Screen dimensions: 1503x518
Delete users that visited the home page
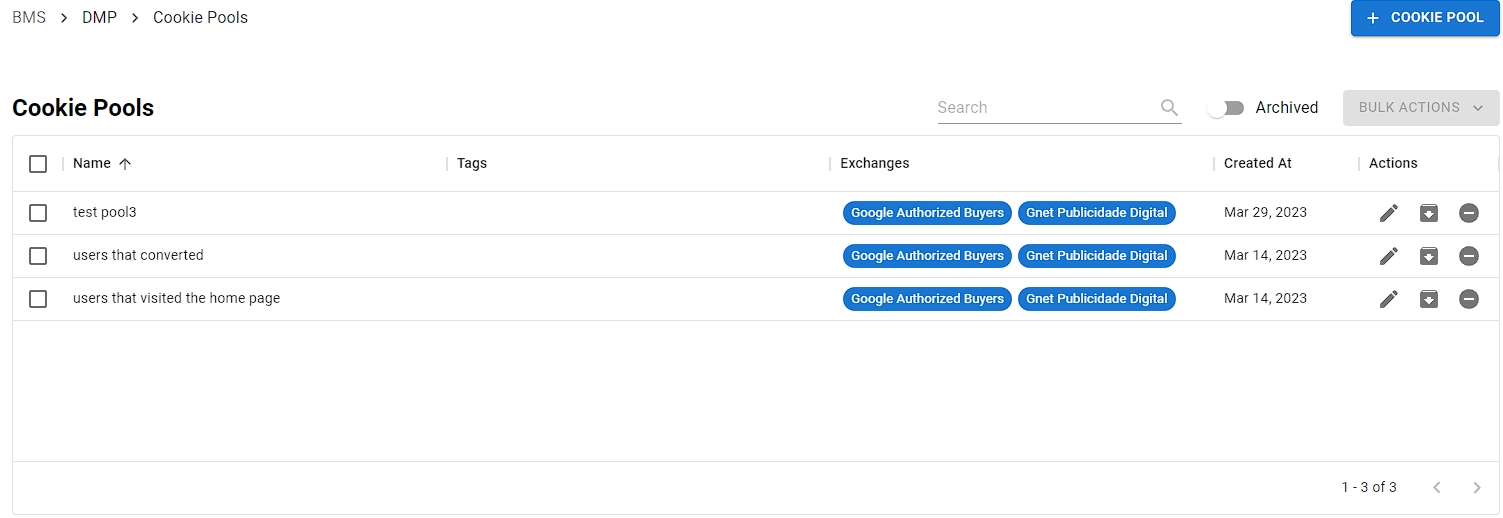[1468, 299]
